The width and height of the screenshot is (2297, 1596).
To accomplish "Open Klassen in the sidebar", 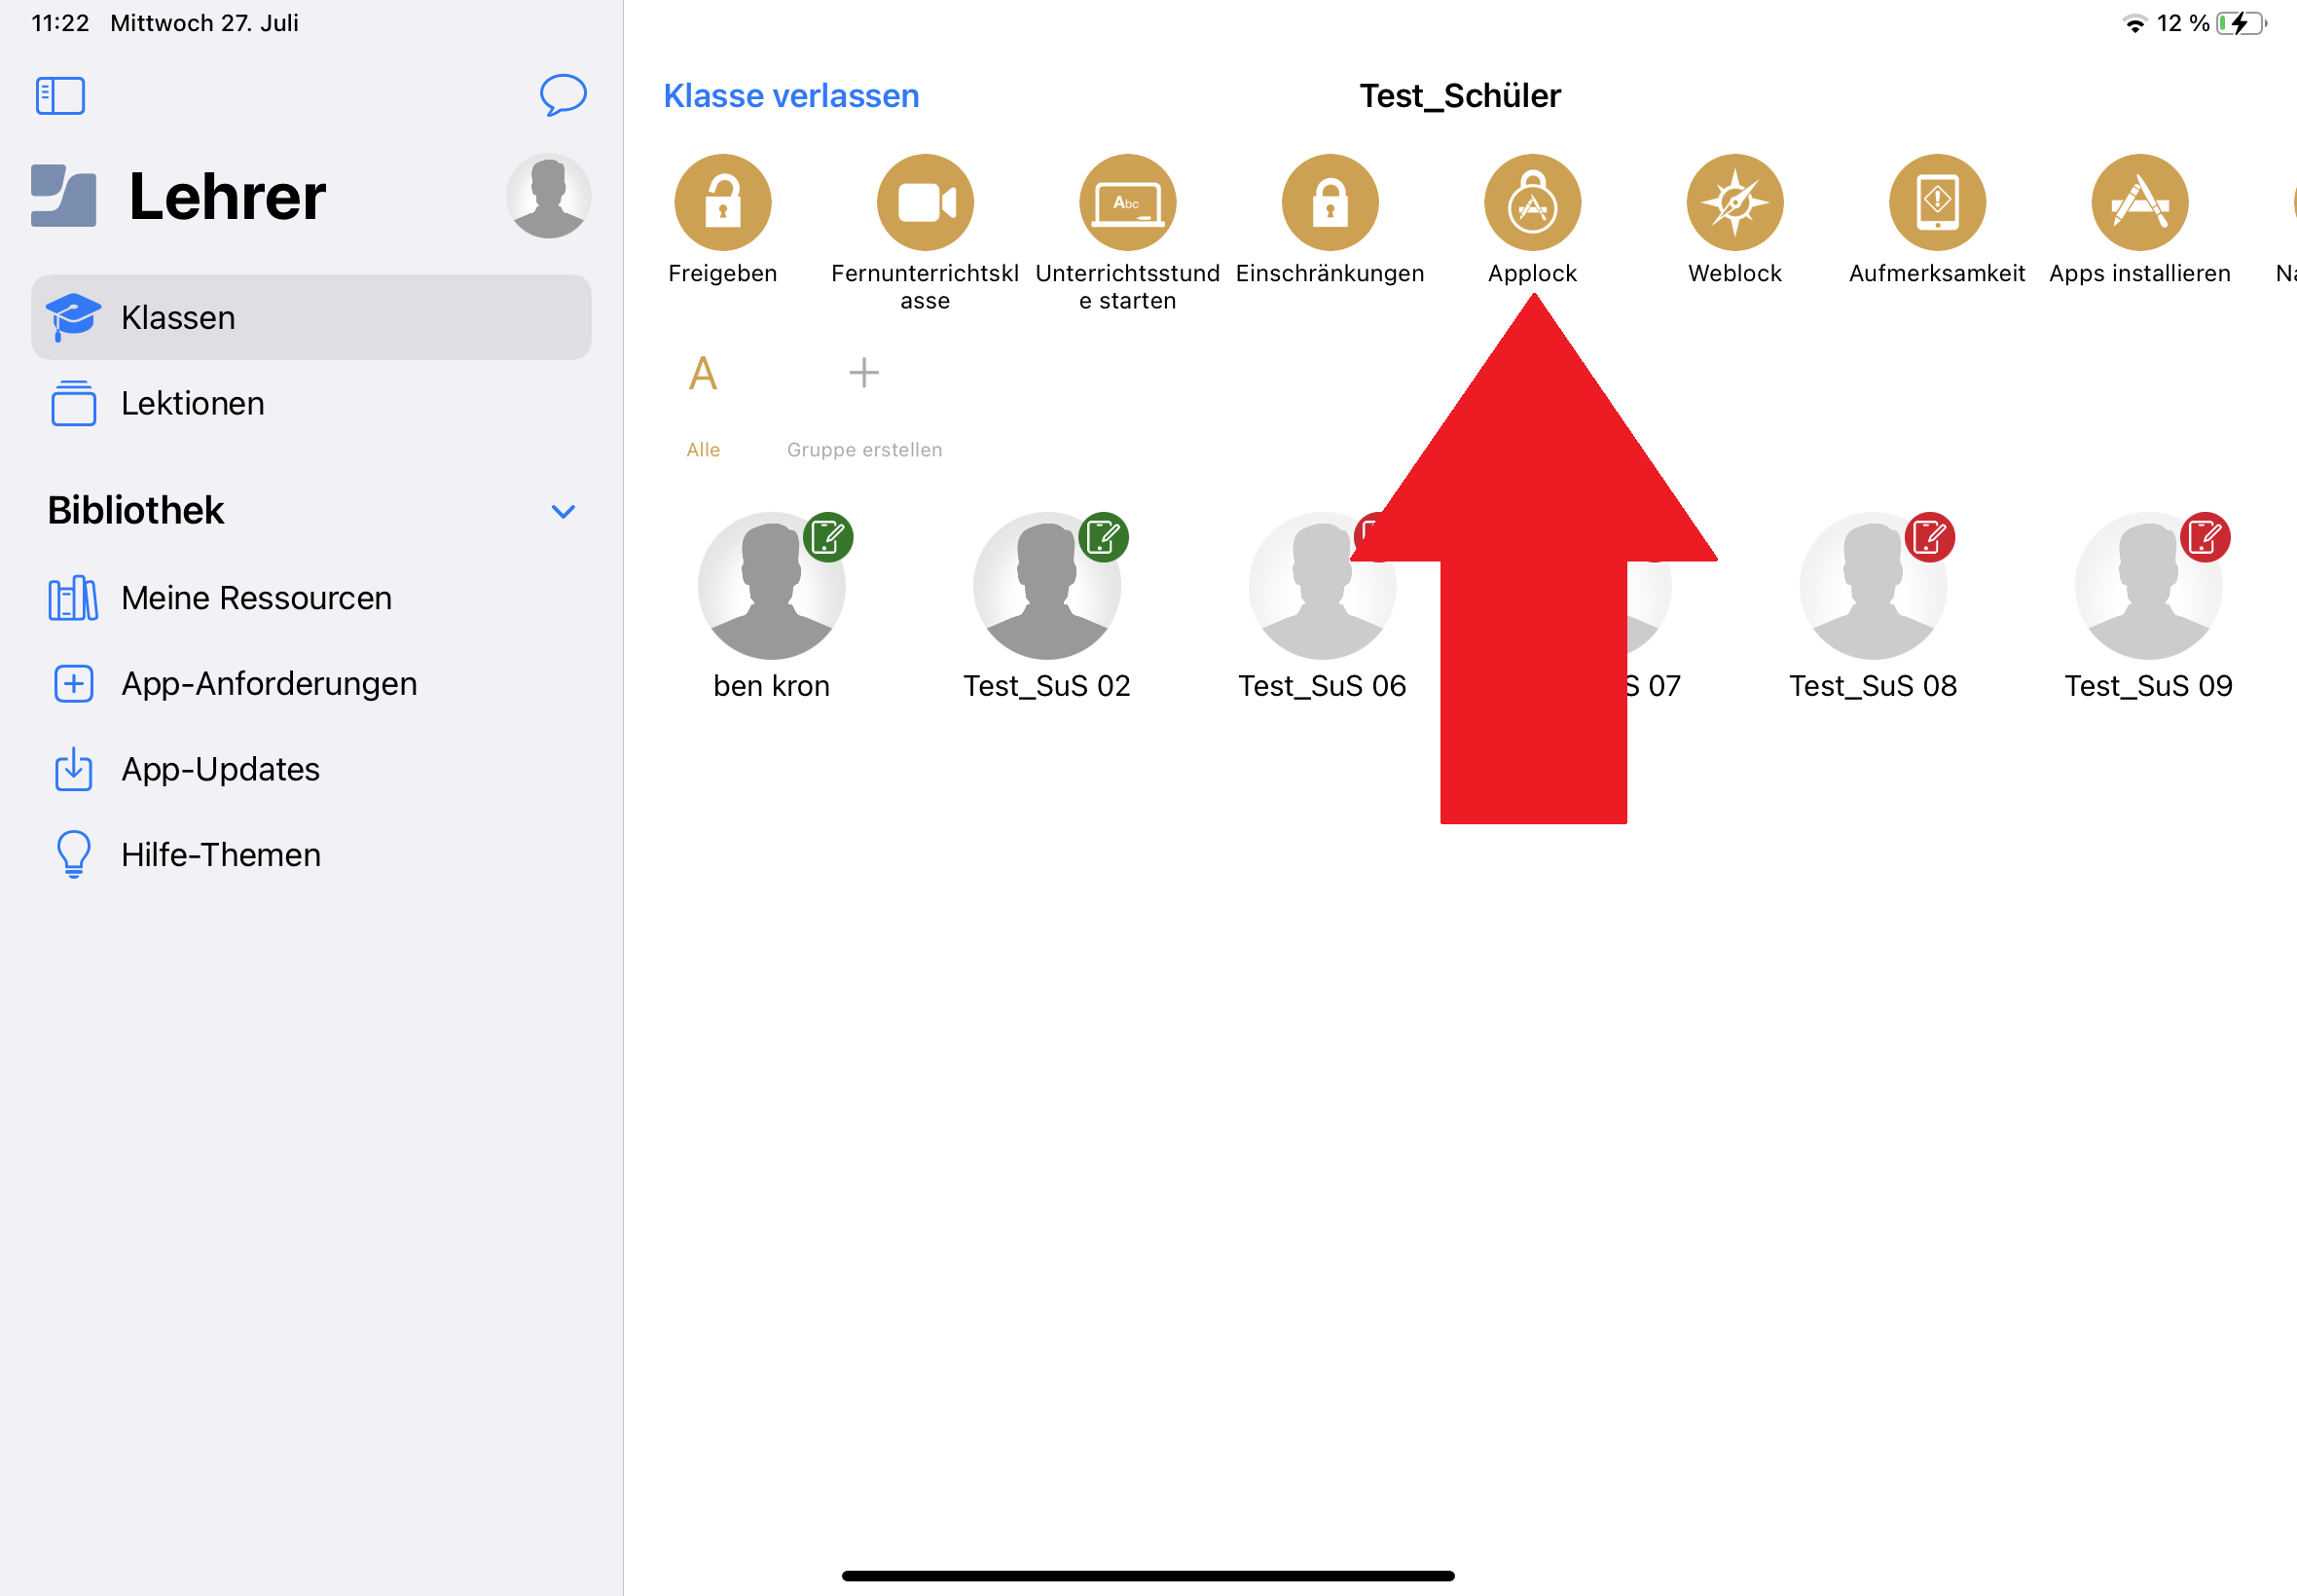I will pyautogui.click(x=311, y=317).
